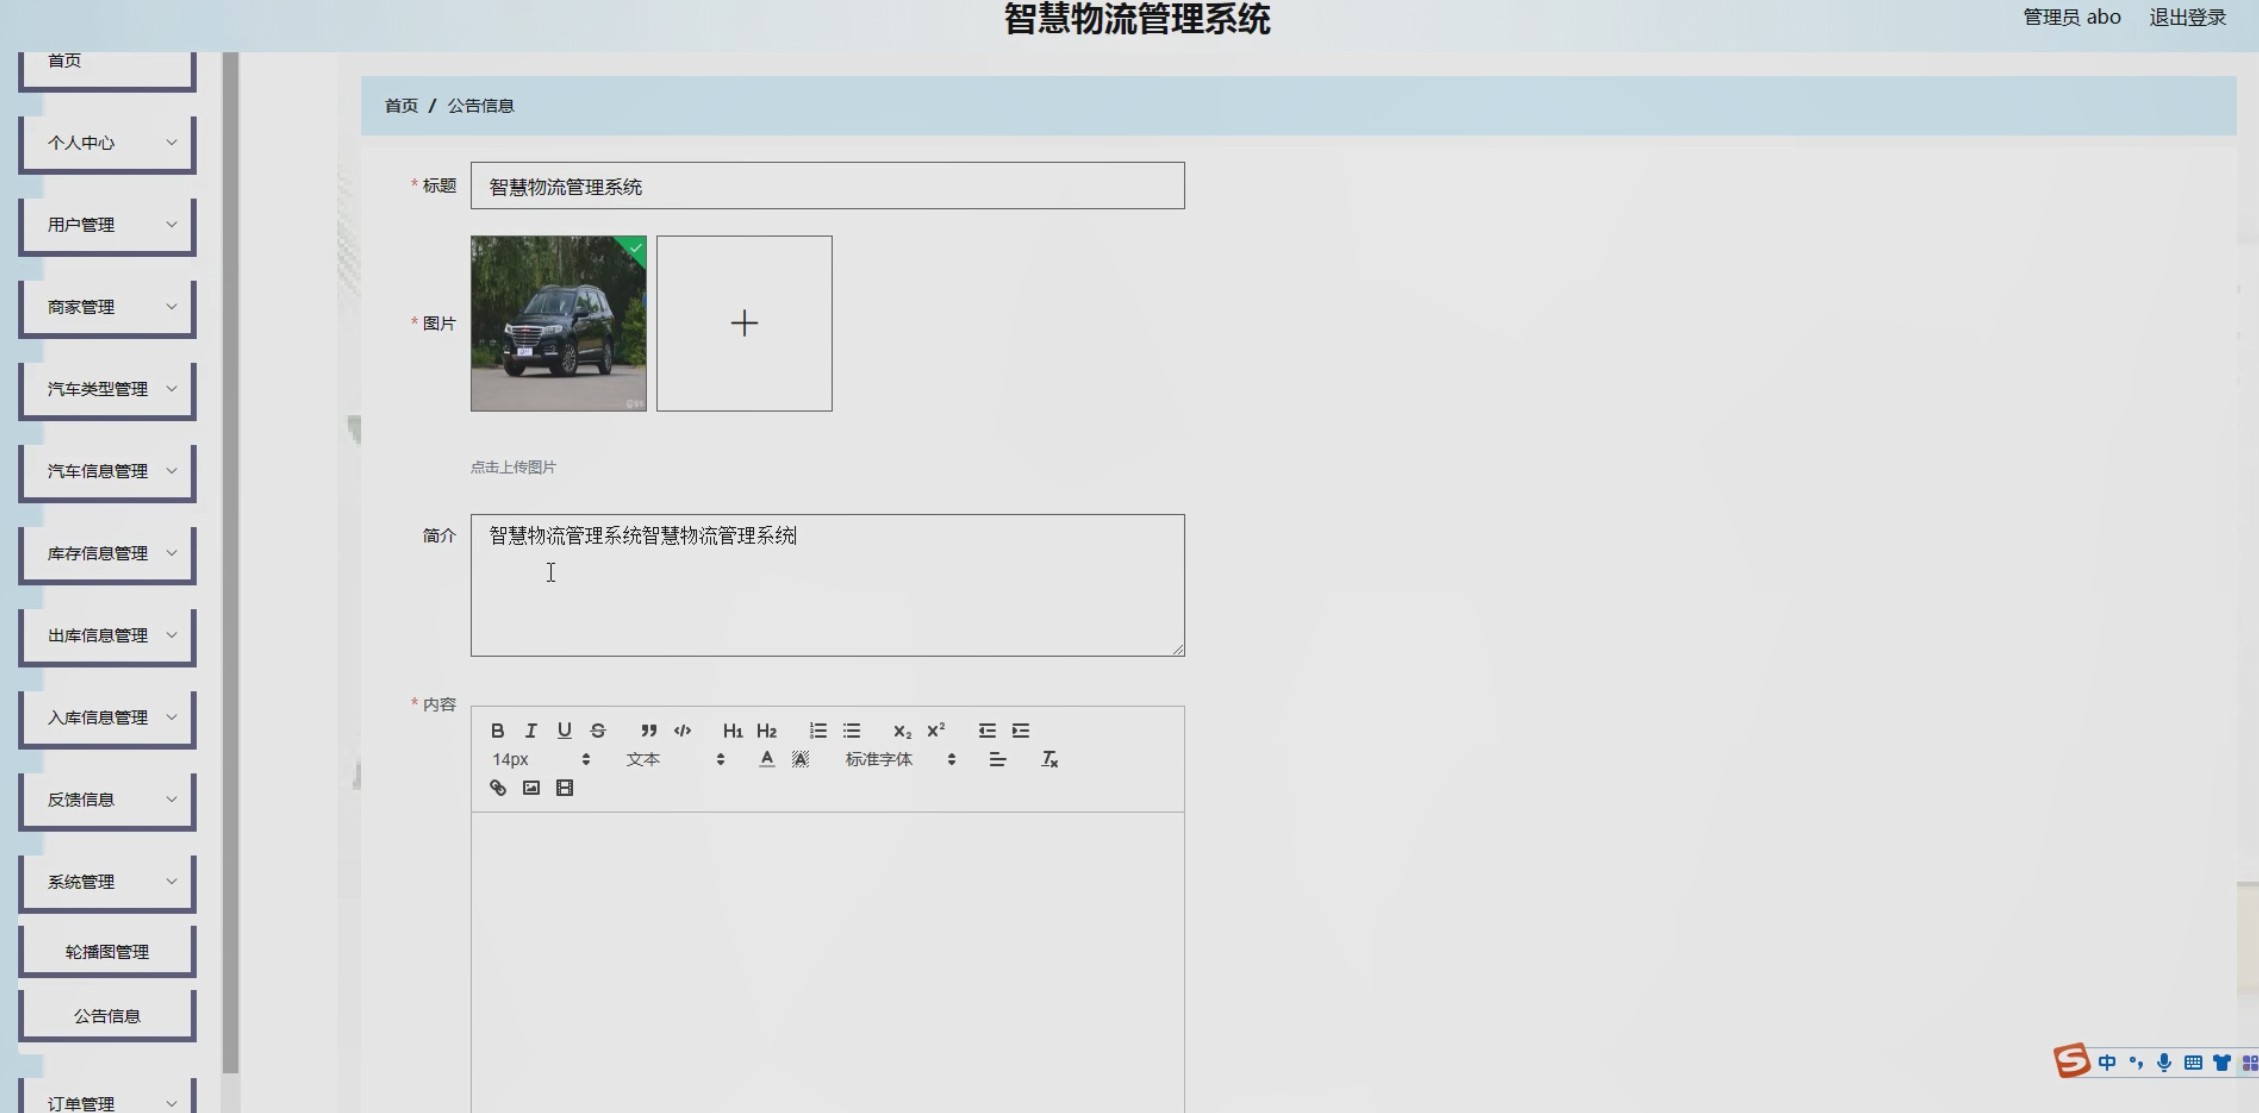Open 轮播图管理 in the sidebar
The image size is (2259, 1113).
point(107,952)
